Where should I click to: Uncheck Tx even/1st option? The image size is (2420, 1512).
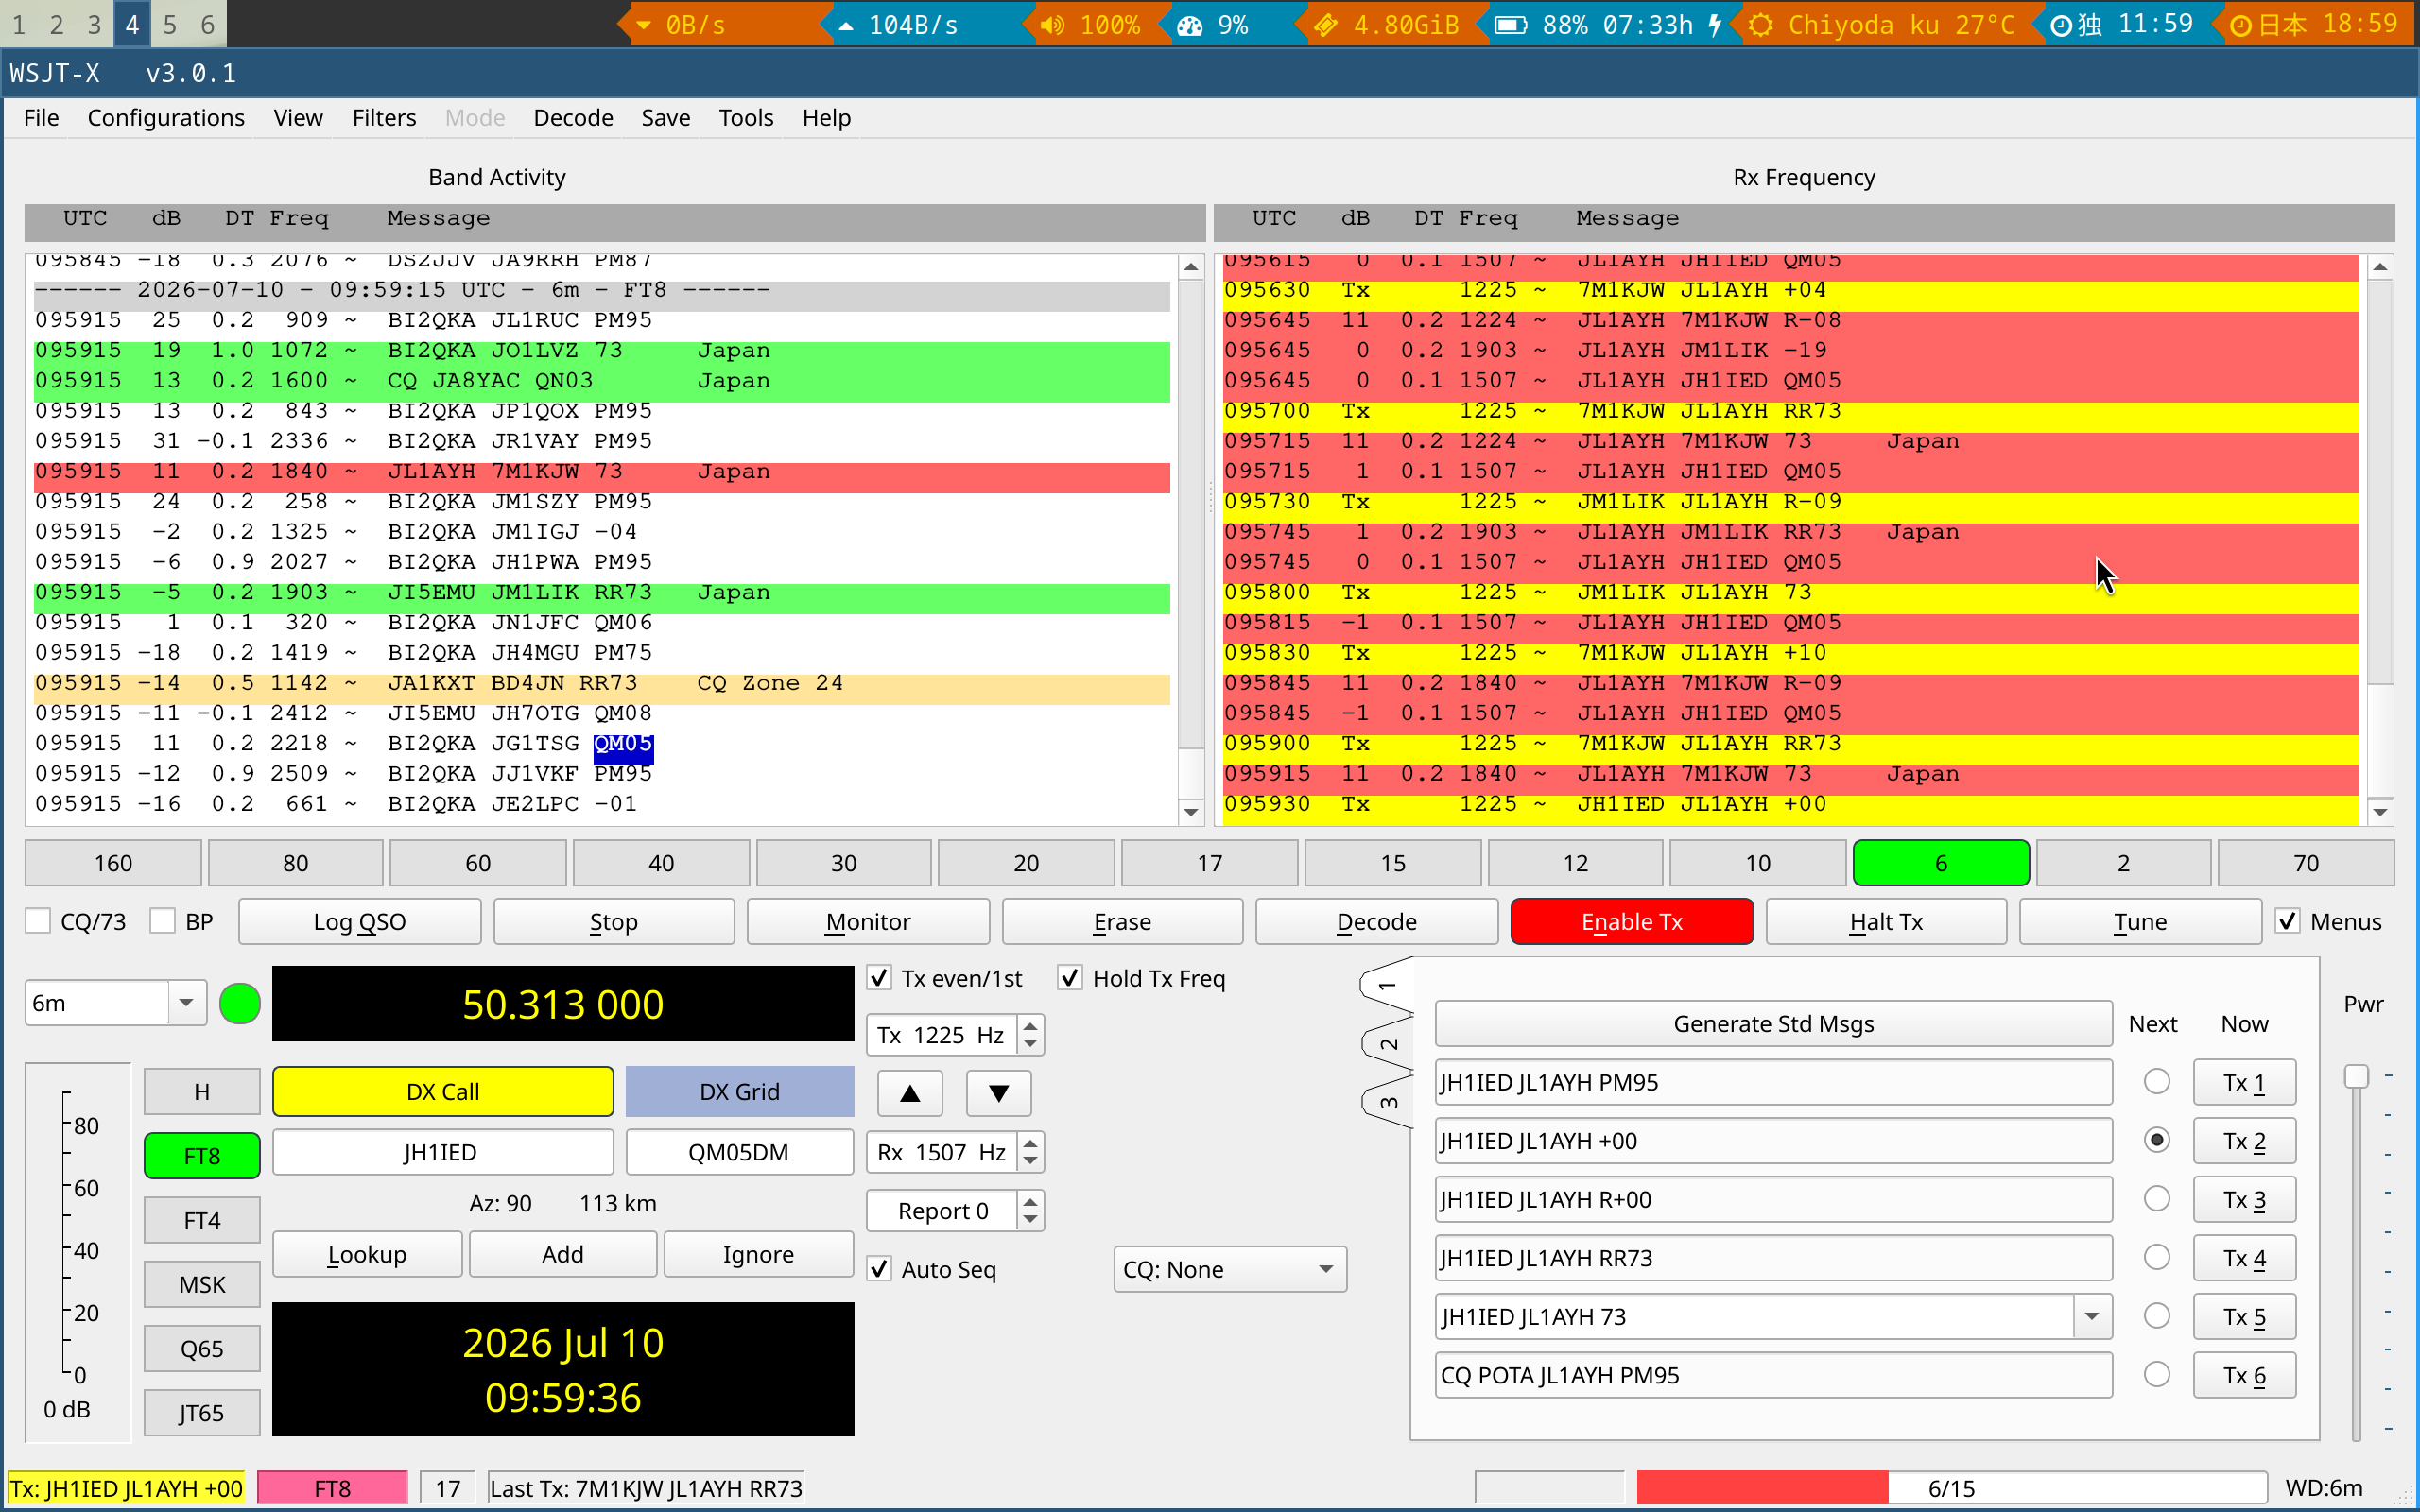click(879, 978)
